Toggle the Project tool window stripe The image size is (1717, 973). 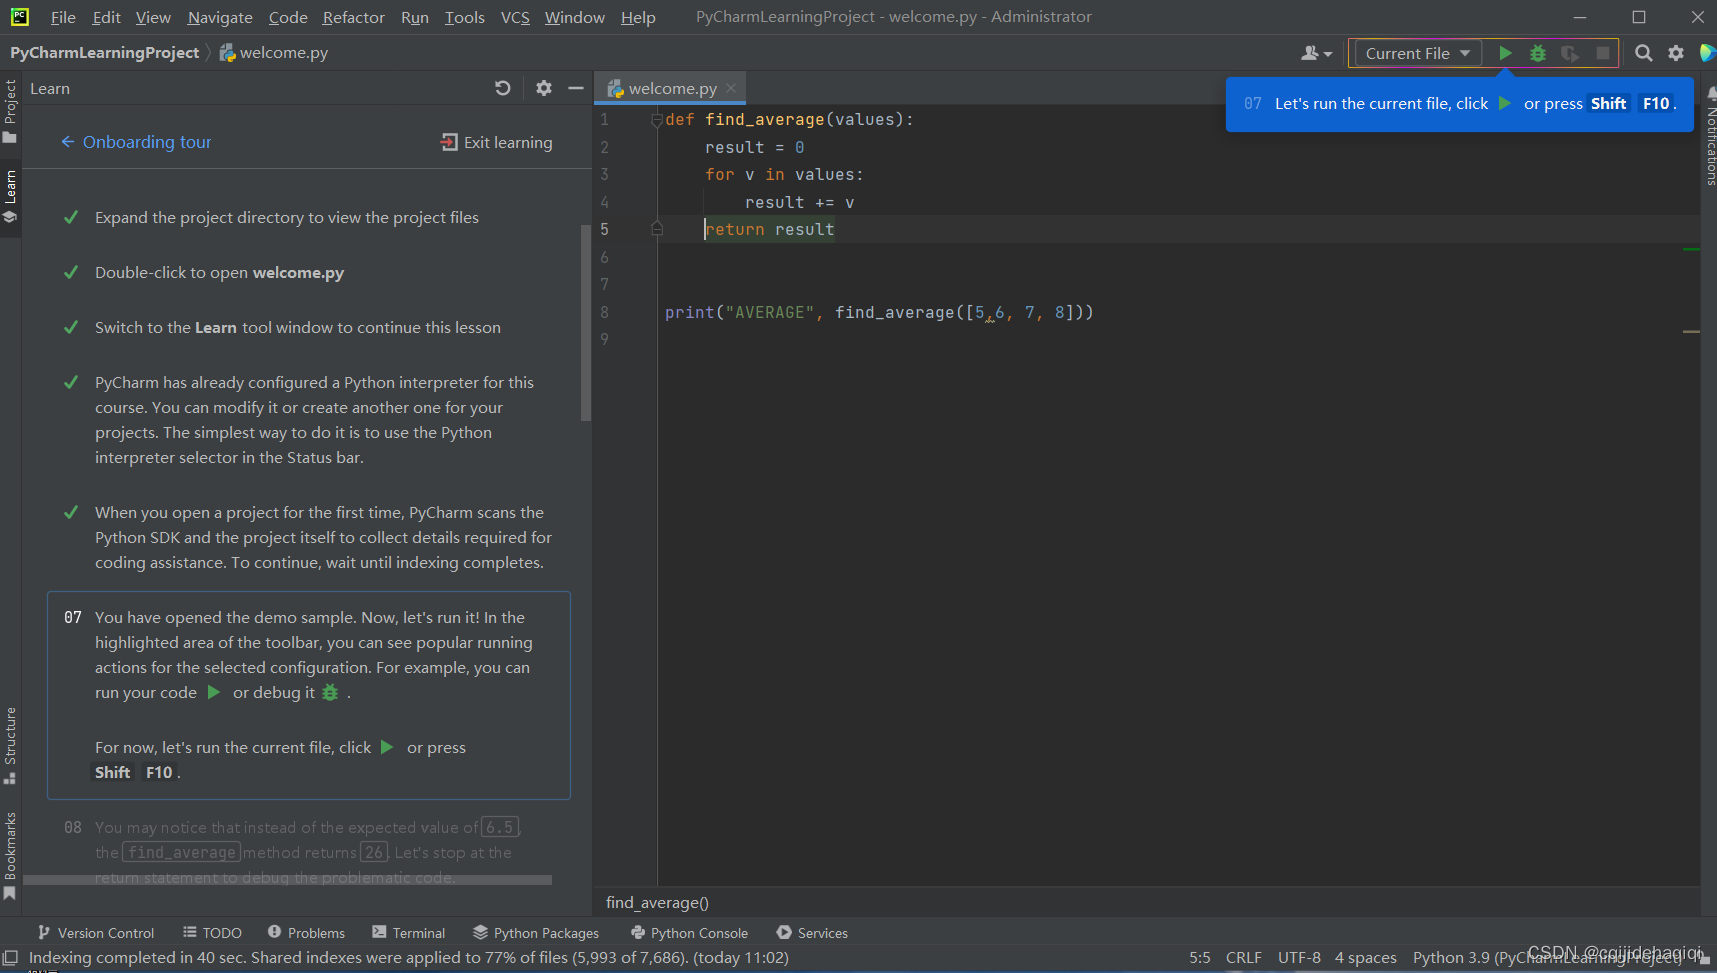pos(11,110)
